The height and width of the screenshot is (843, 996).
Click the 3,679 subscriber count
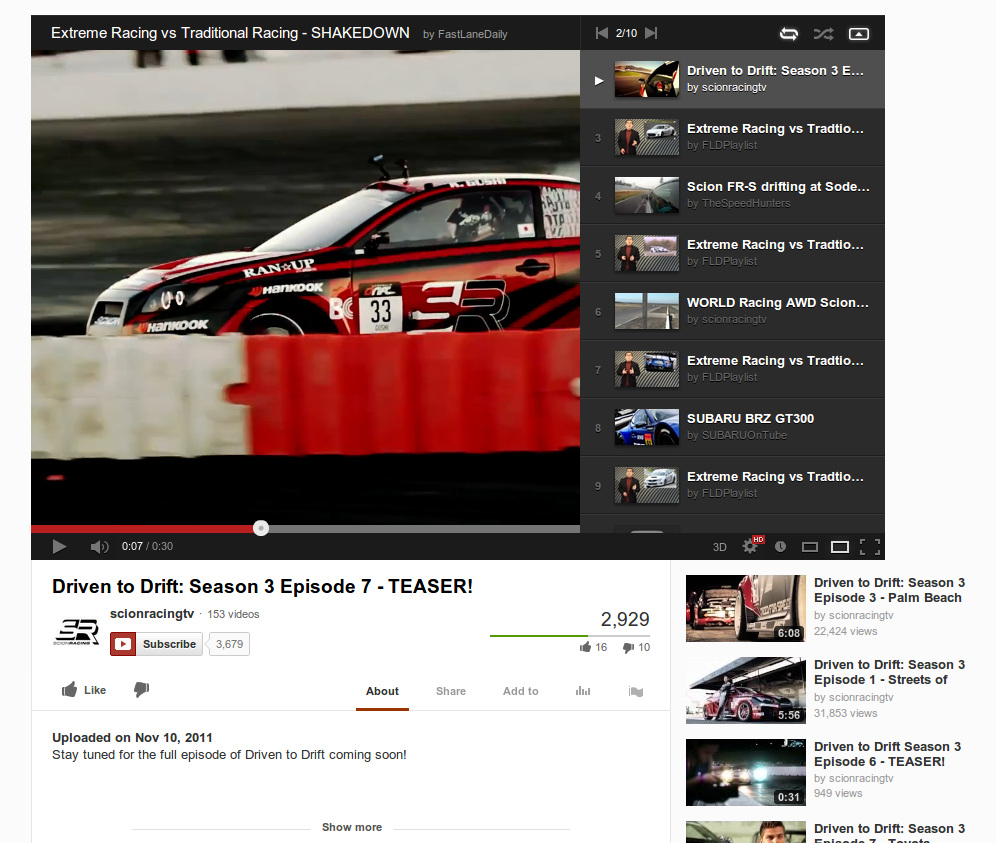tap(229, 644)
